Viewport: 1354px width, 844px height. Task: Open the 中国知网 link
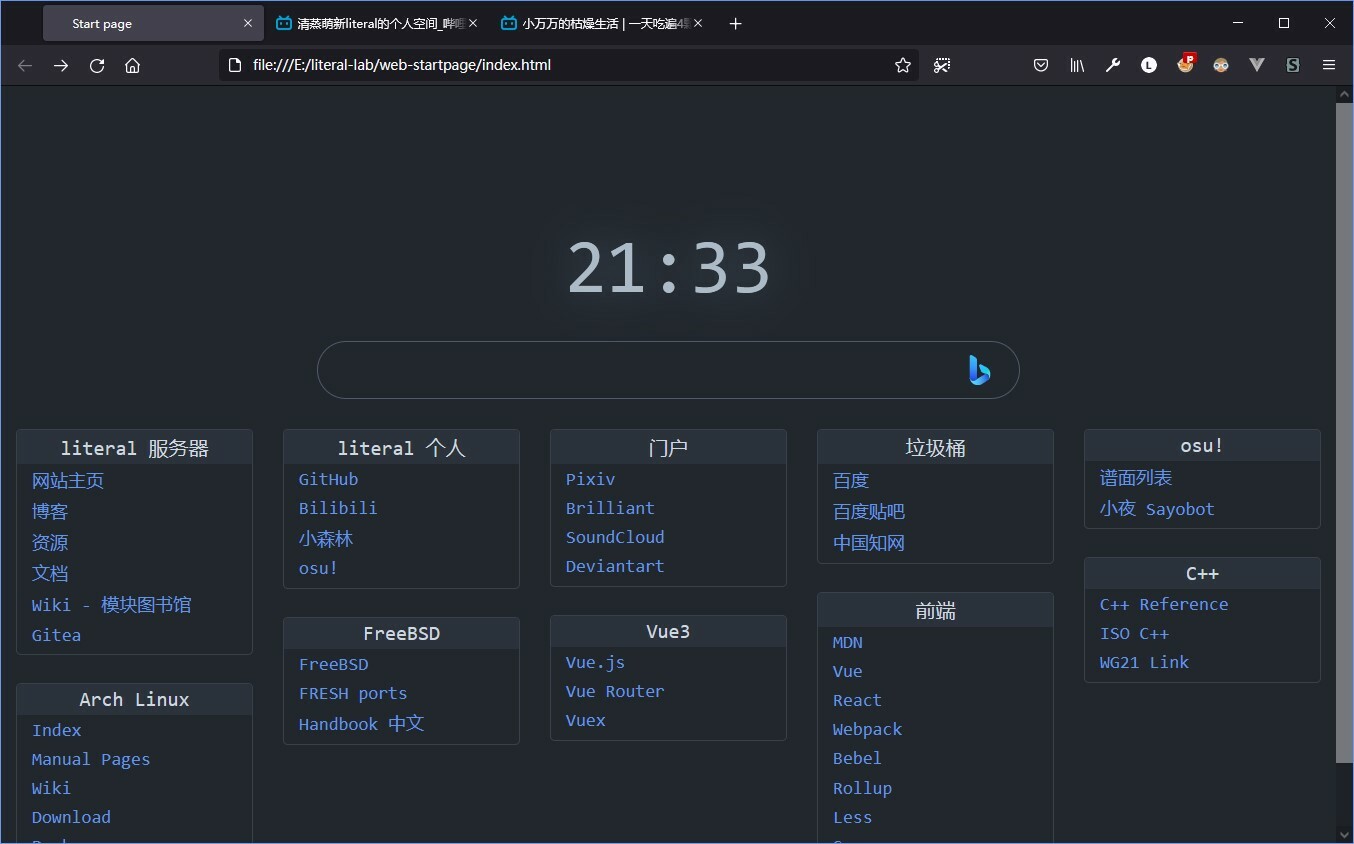point(869,543)
